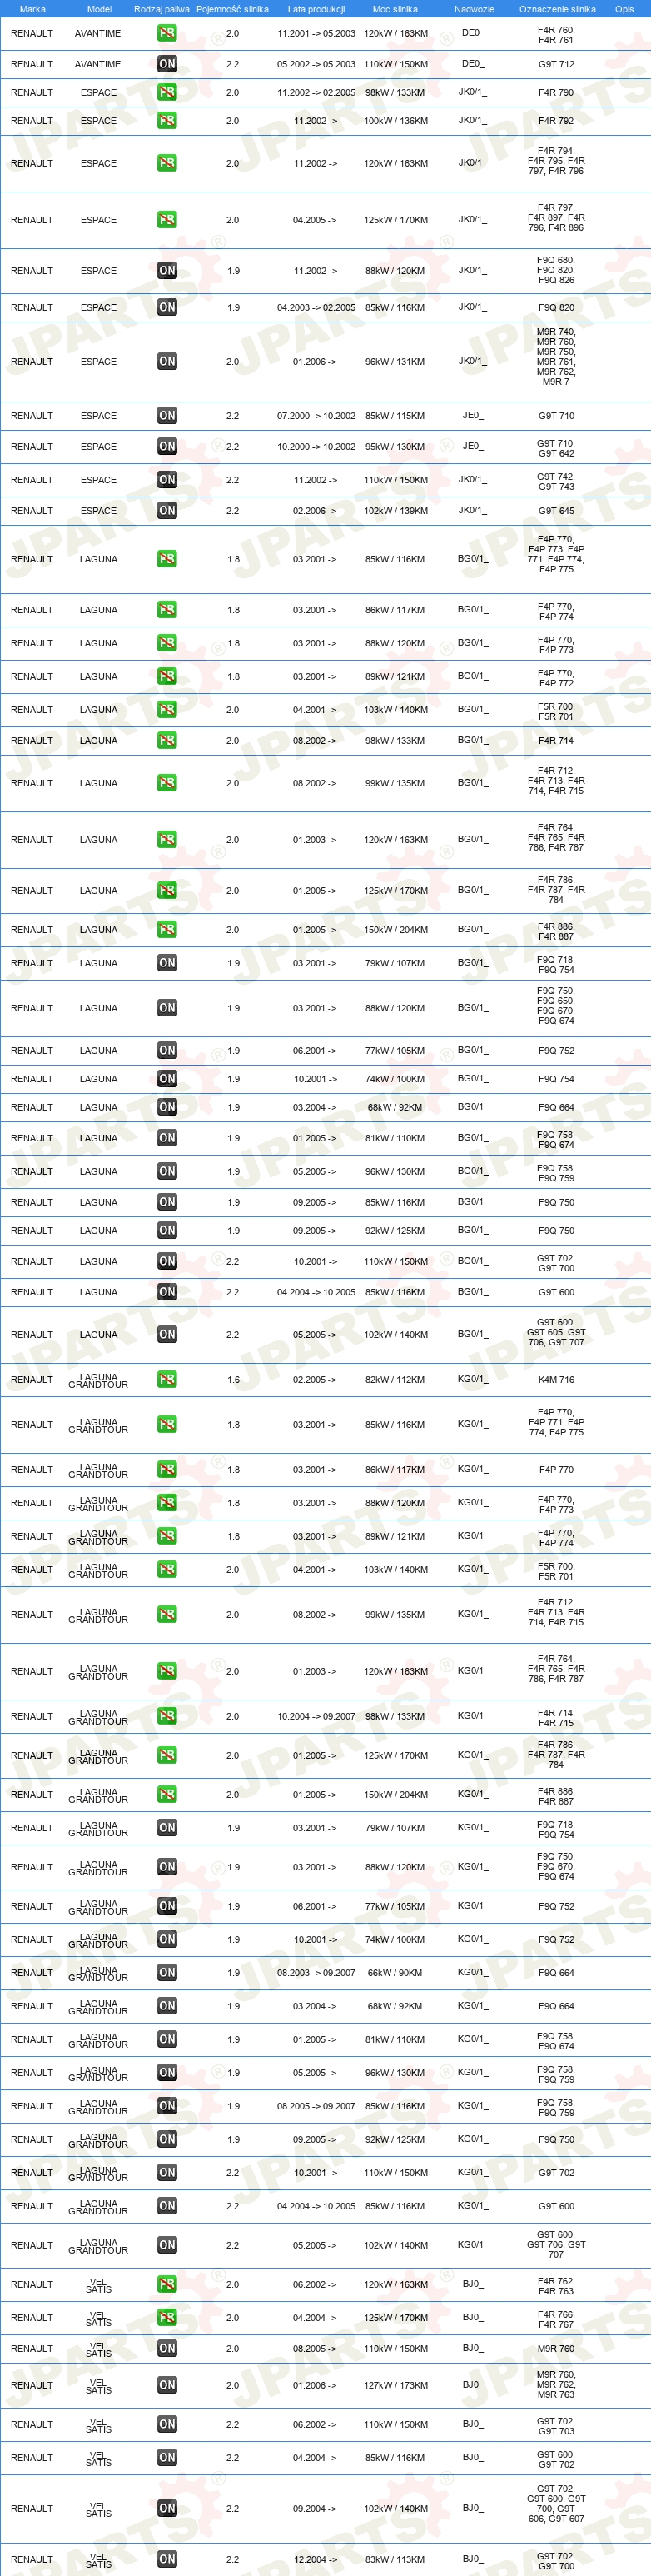
Task: Click the PB icon in the Vel Satis 120kW / 163KM row
Action: tap(167, 2284)
